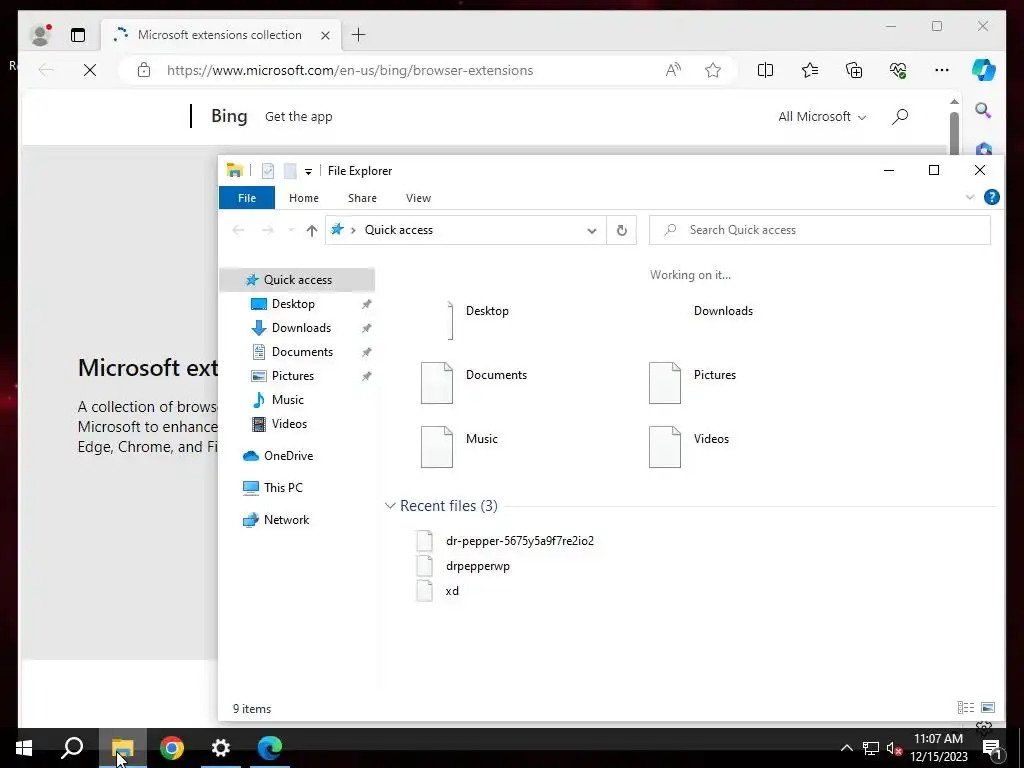The height and width of the screenshot is (768, 1024).
Task: Open Edge profile avatar icon
Action: click(40, 35)
